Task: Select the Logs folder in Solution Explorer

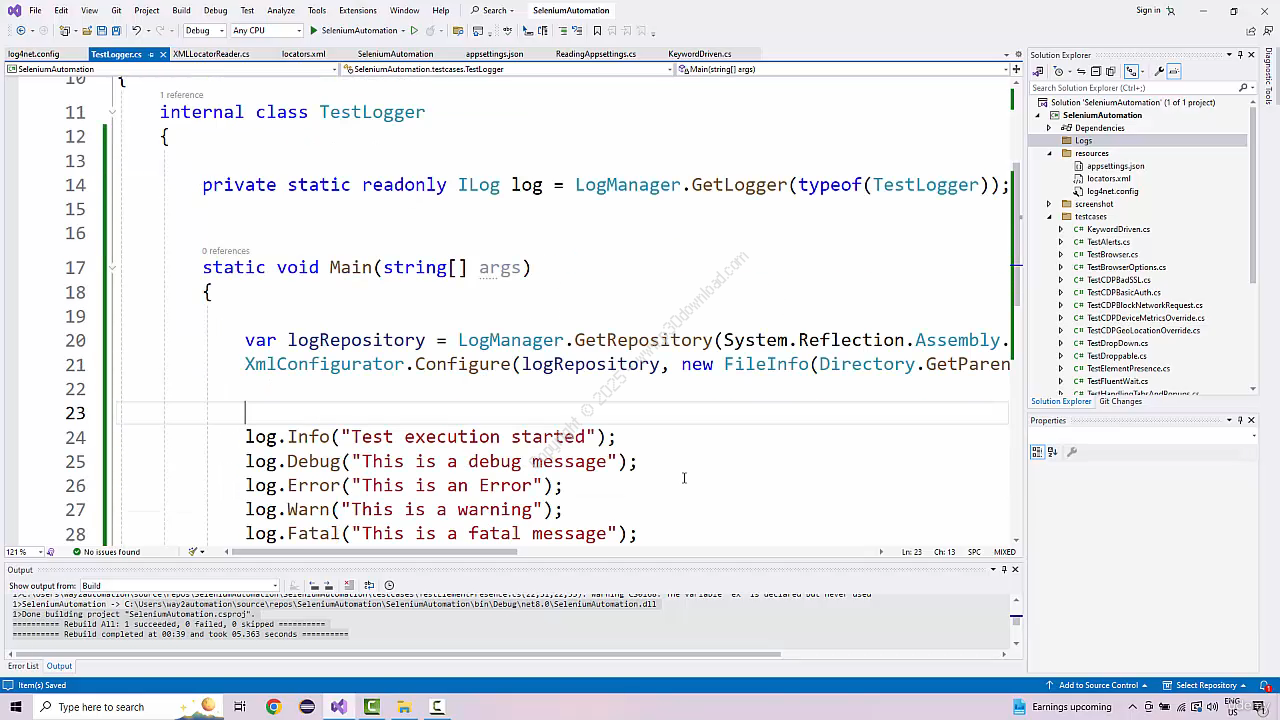Action: pos(1084,141)
